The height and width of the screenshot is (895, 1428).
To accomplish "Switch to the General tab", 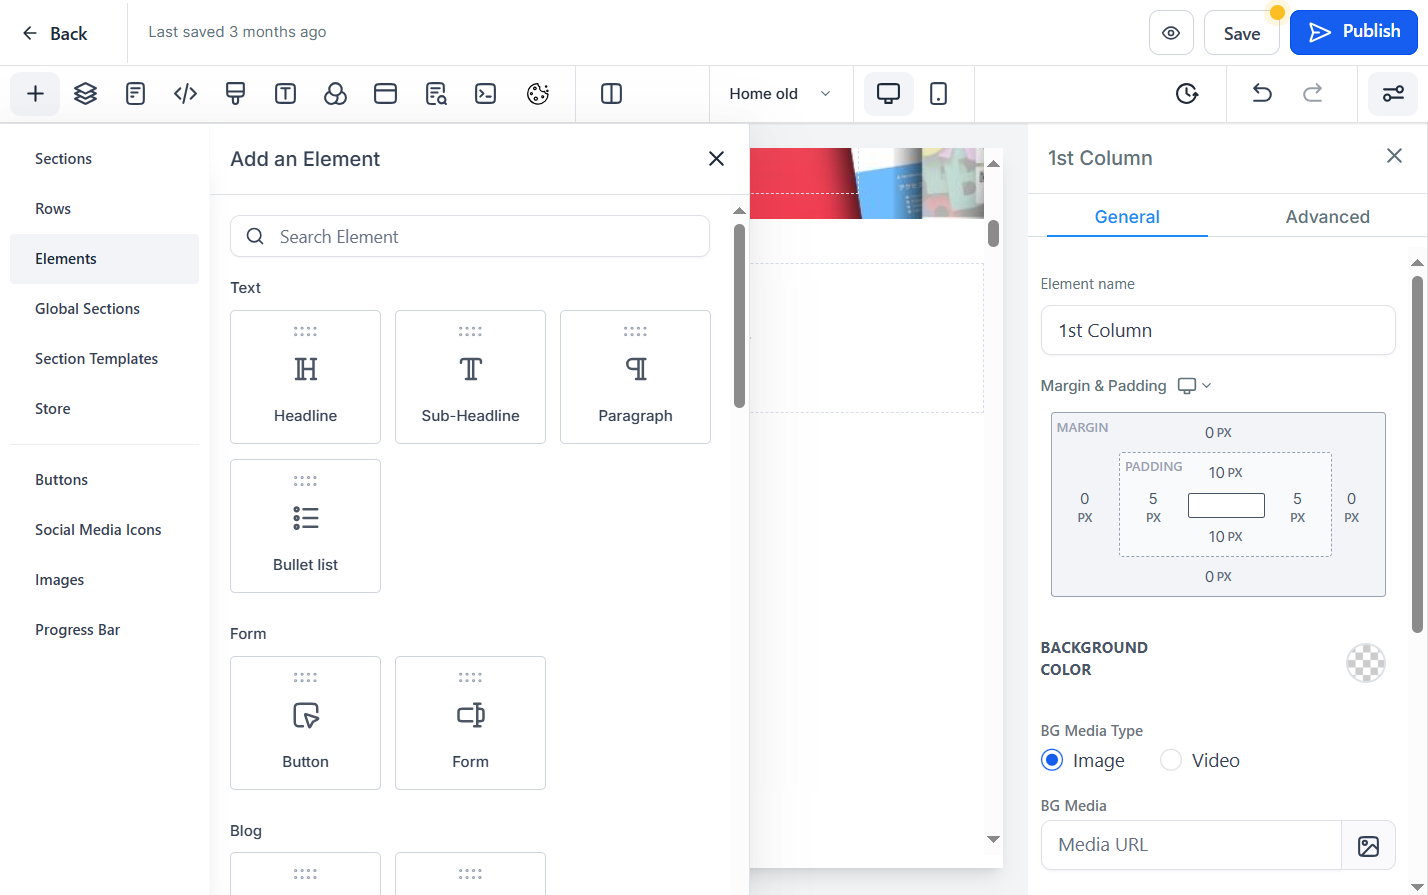I will tap(1127, 217).
